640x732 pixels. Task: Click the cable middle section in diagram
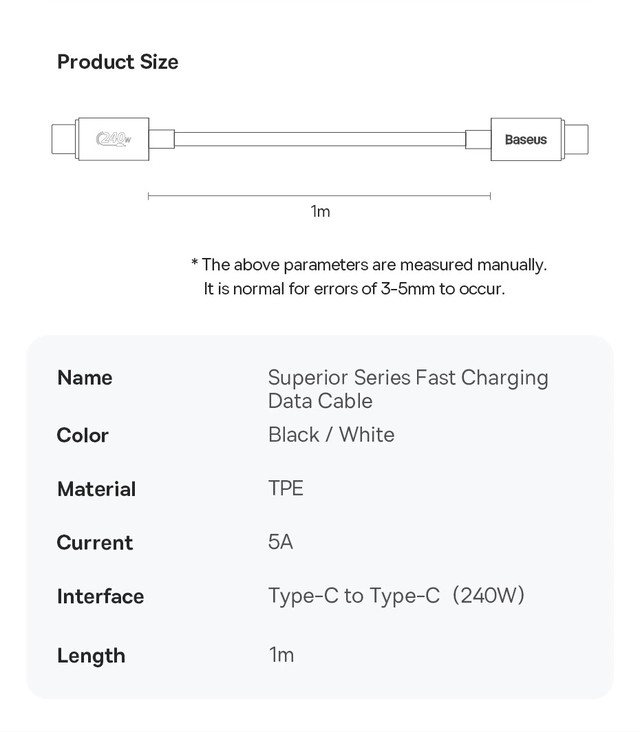pos(320,139)
